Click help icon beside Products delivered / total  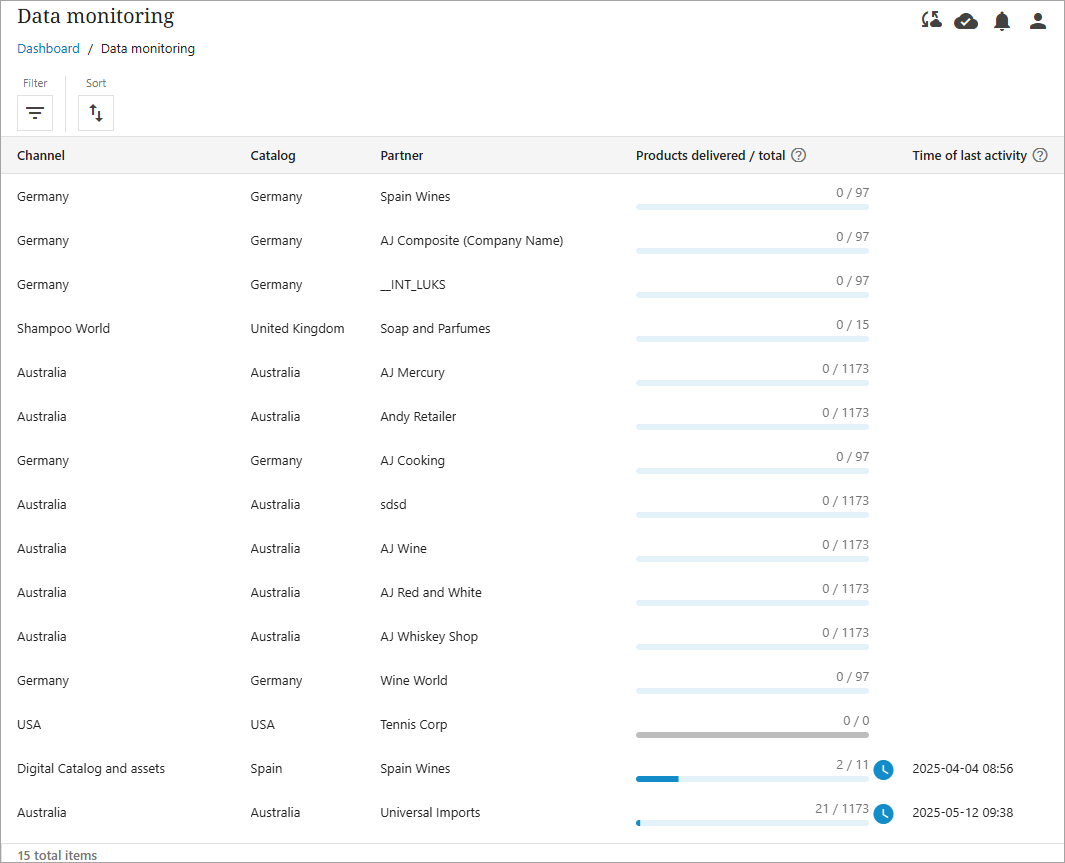[799, 155]
